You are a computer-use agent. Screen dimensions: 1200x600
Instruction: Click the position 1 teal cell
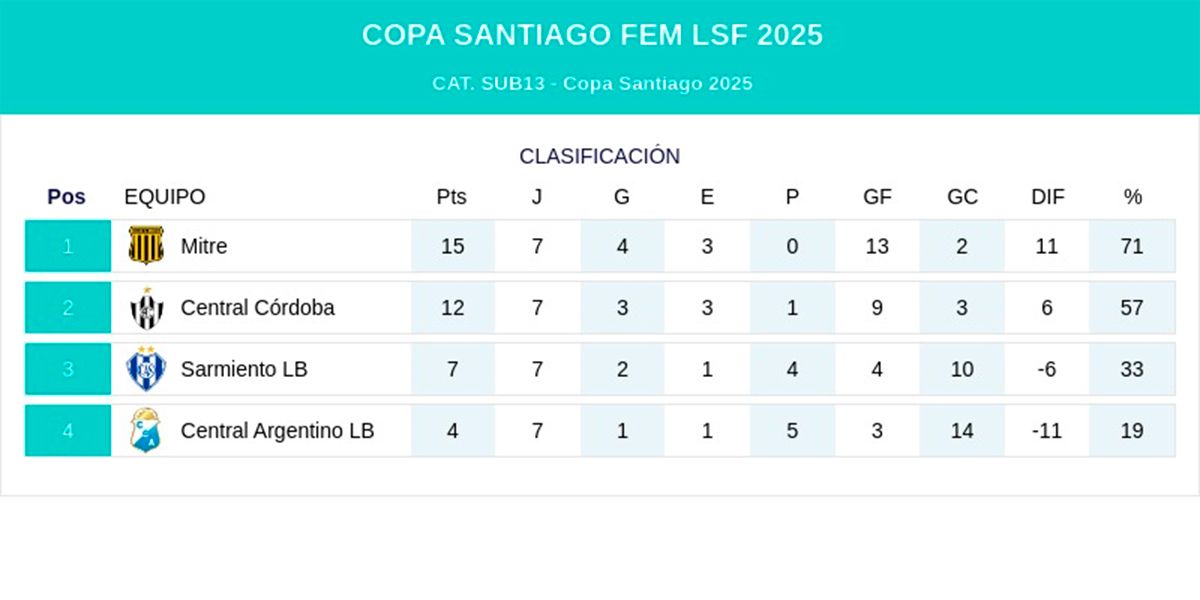tap(68, 246)
